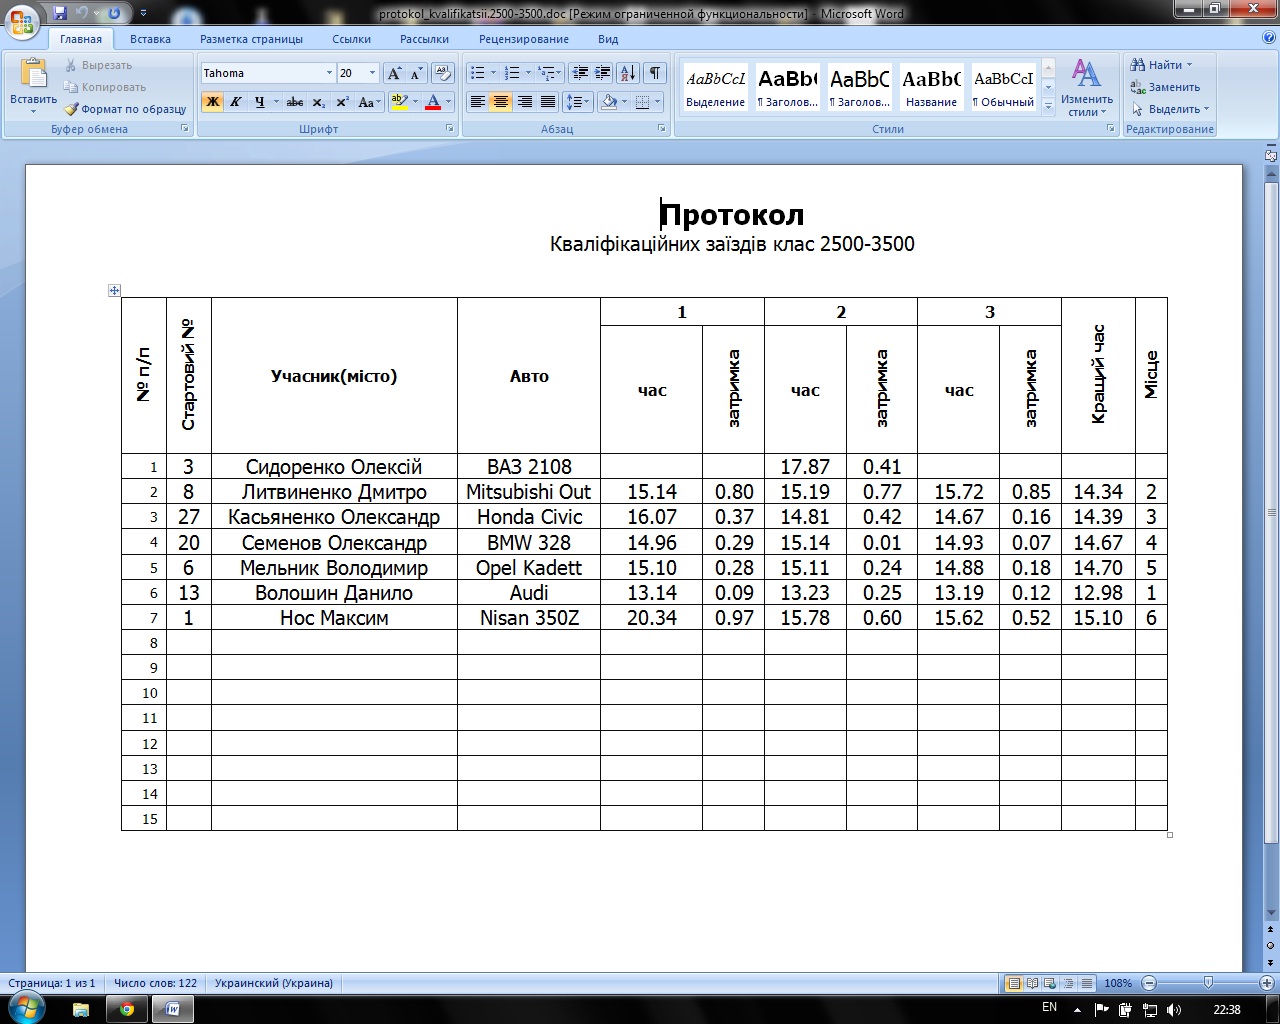Screen dimensions: 1280x1024
Task: Toggle center alignment
Action: (x=501, y=102)
